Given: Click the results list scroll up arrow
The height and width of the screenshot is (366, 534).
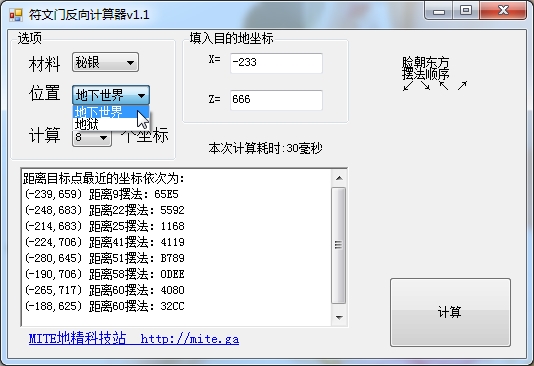Looking at the screenshot, I should click(x=339, y=178).
